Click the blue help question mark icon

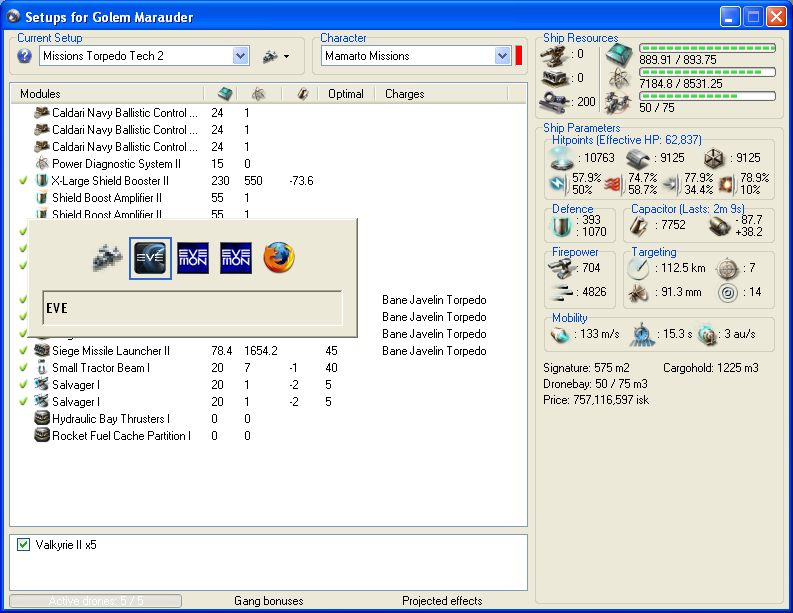[24, 56]
